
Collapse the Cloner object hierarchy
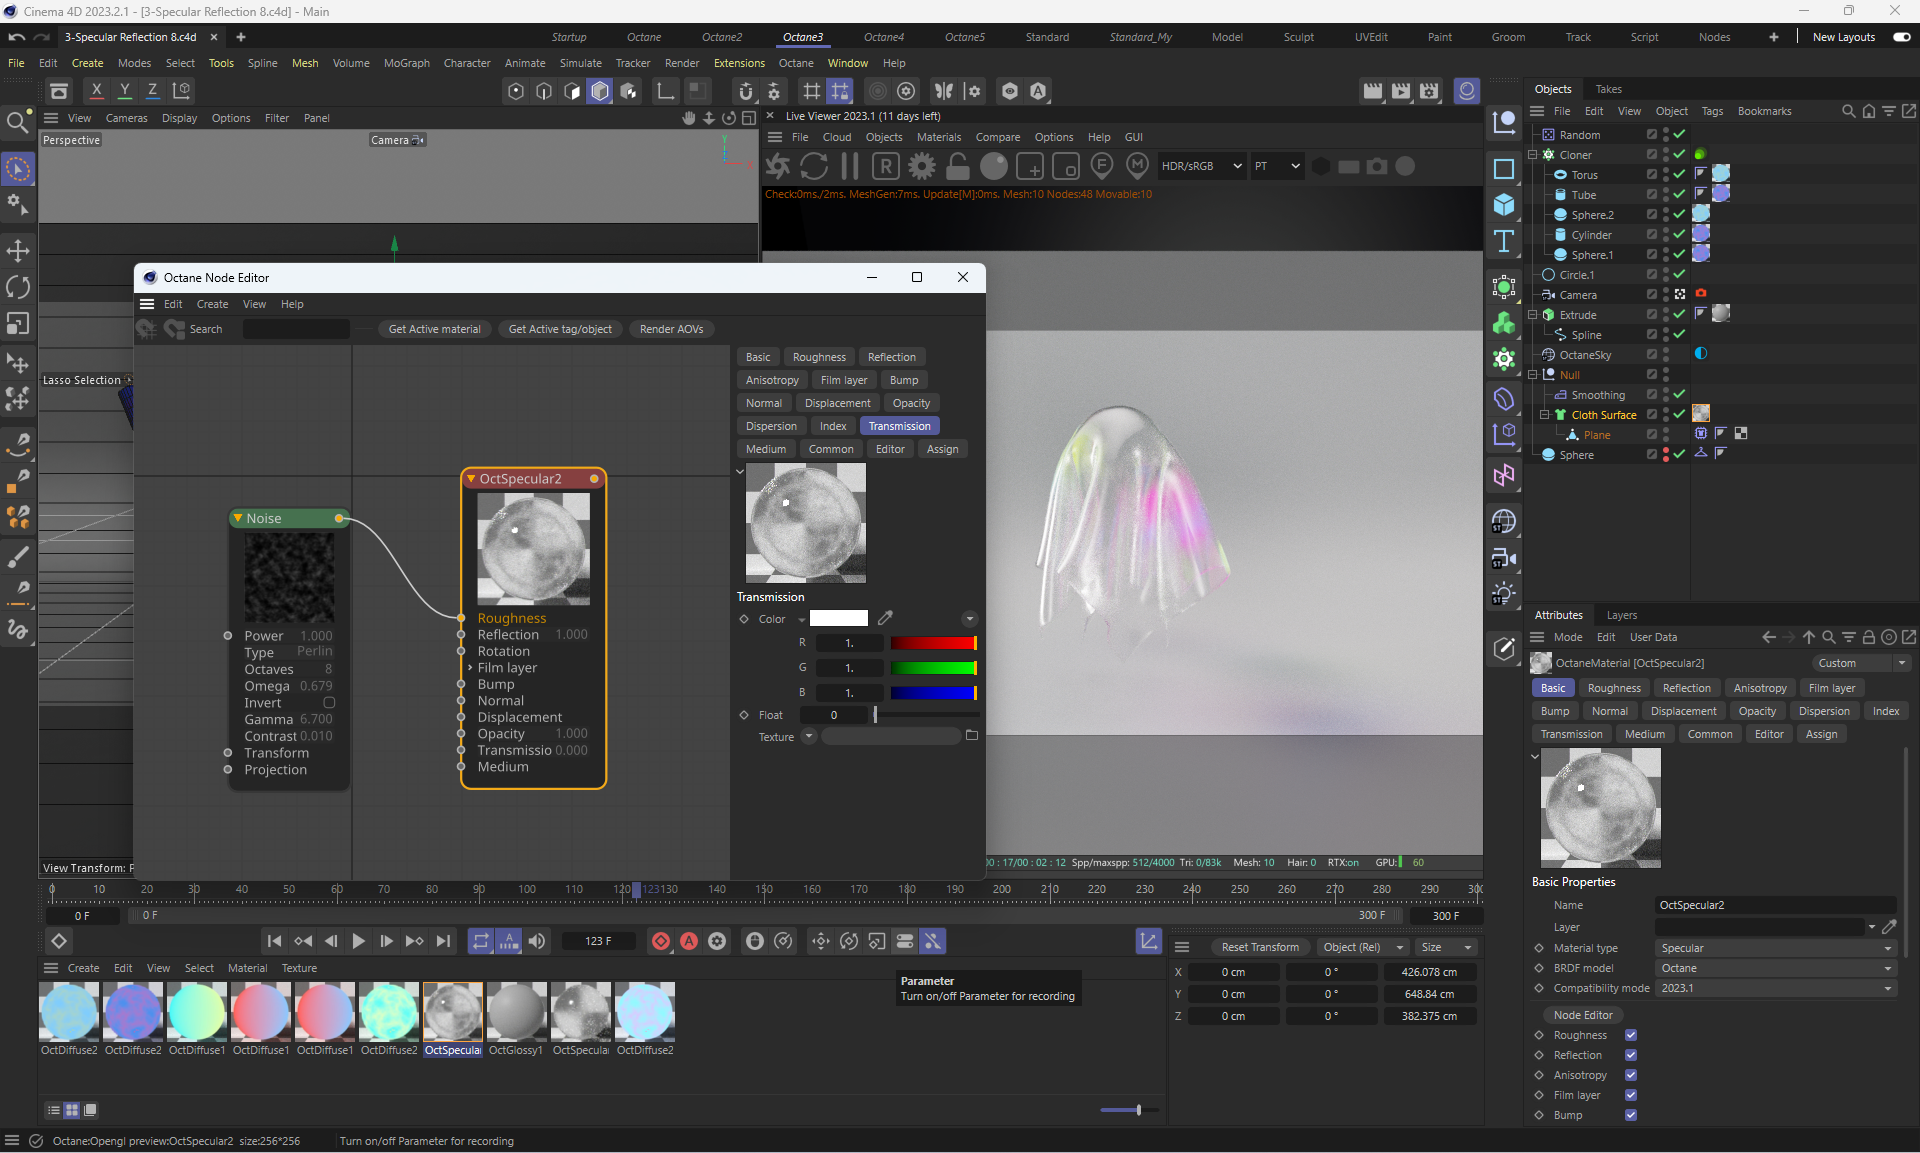(x=1533, y=155)
